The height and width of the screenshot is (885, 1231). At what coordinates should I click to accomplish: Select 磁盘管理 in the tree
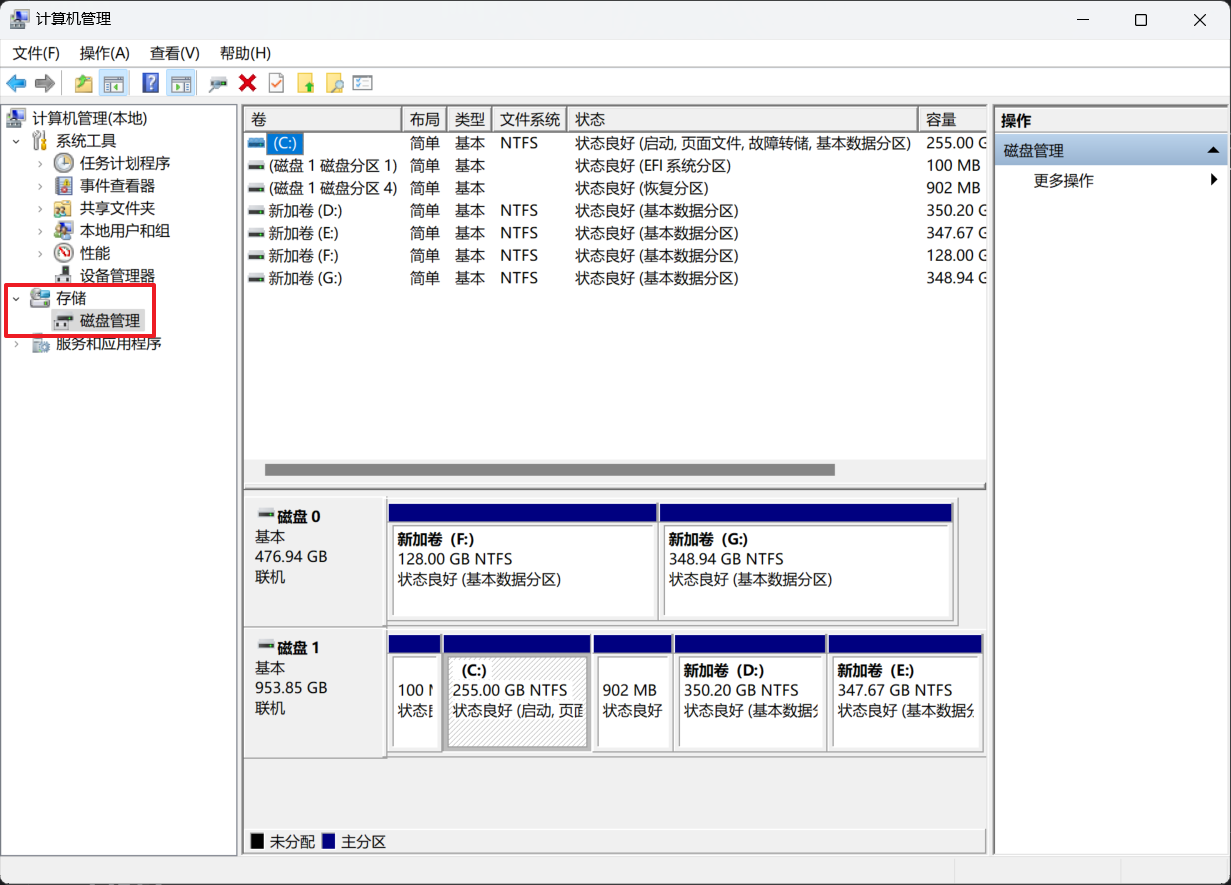(x=110, y=321)
